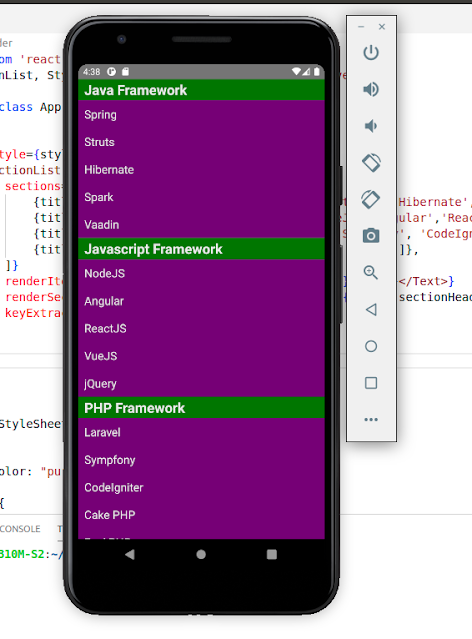Click the emulator toolbar overview square
The height and width of the screenshot is (639, 472).
point(371,383)
